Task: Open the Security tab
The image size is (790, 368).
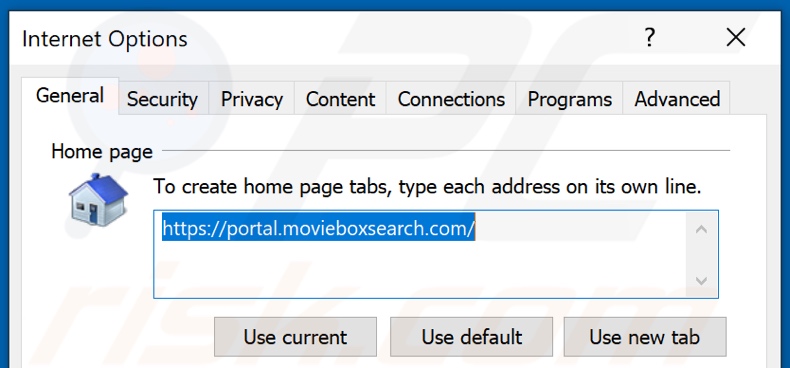Action: pyautogui.click(x=162, y=99)
